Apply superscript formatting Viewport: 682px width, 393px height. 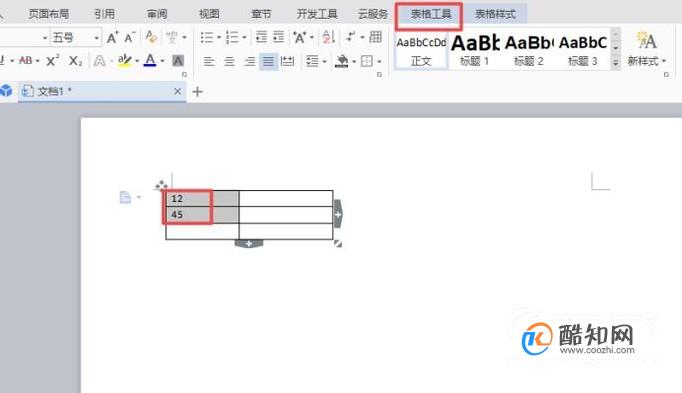pos(53,61)
